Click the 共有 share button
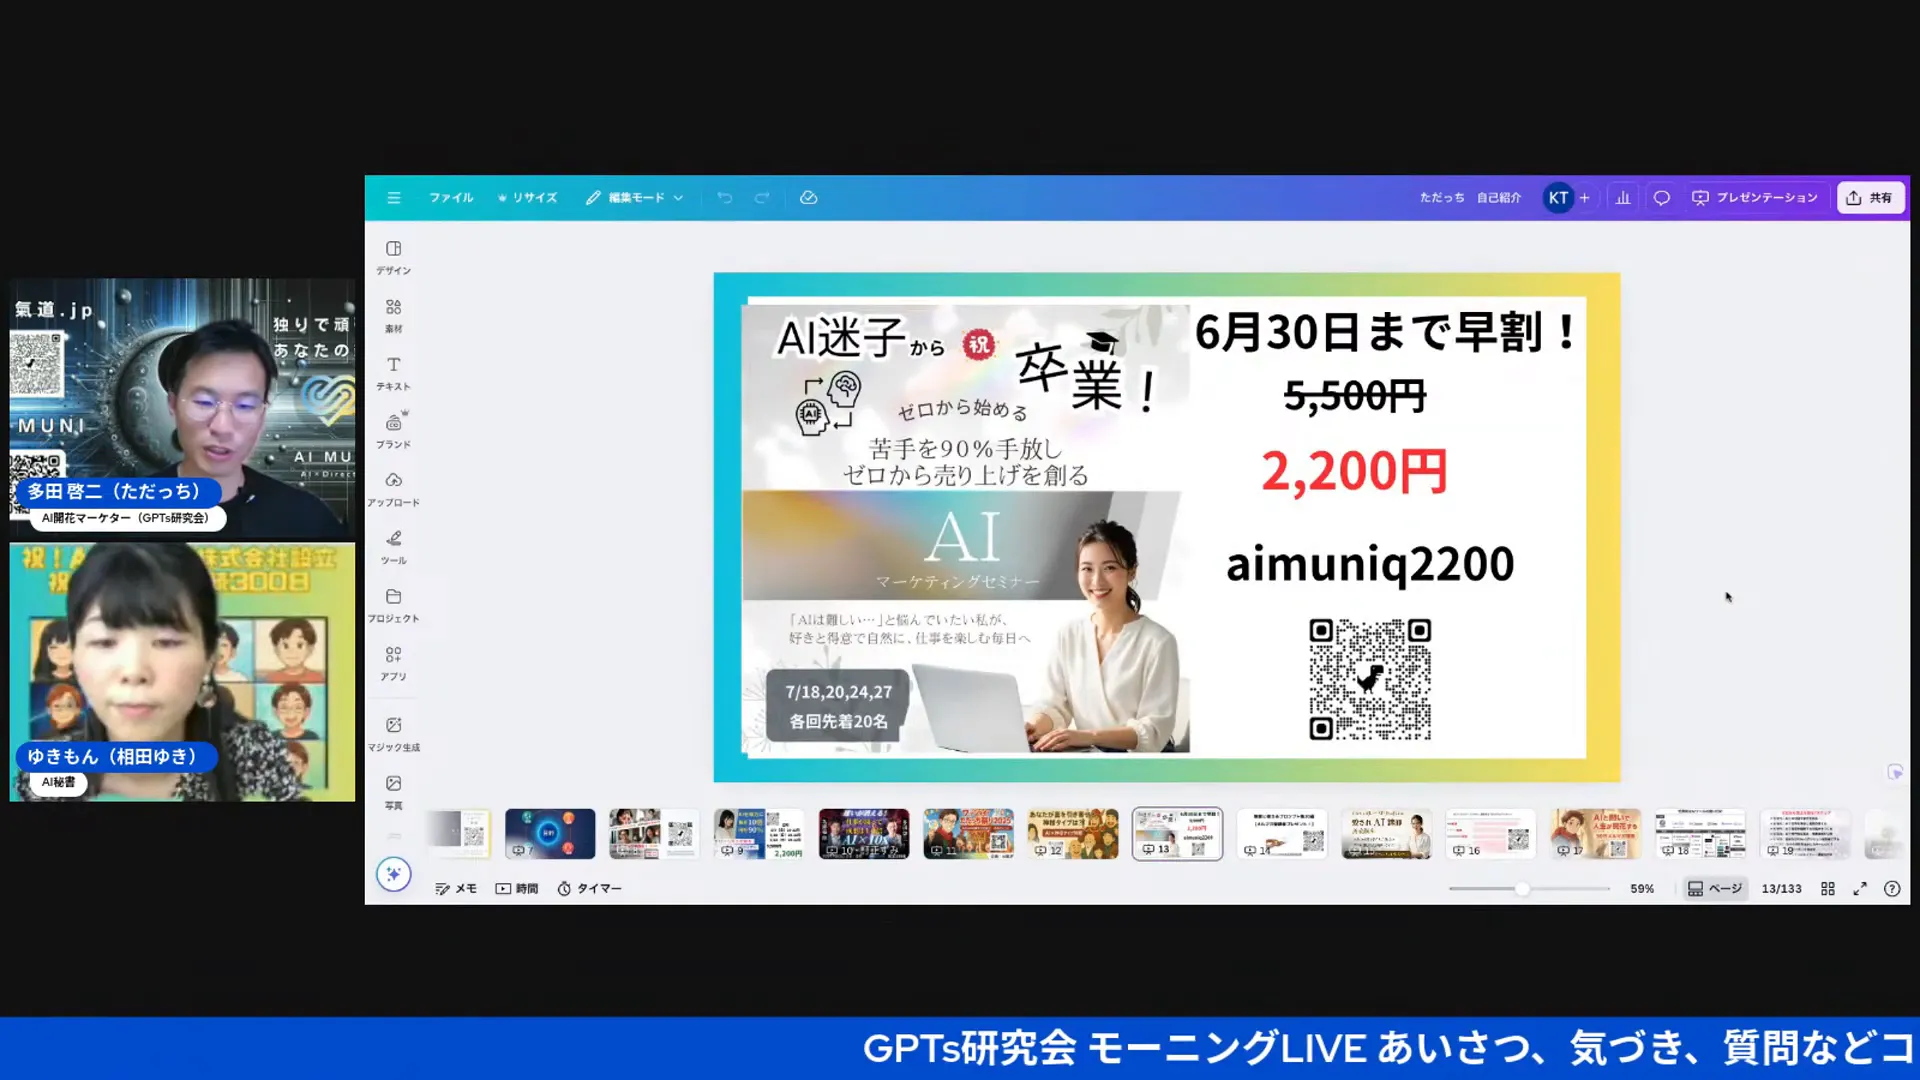The width and height of the screenshot is (1920, 1080). point(1870,198)
